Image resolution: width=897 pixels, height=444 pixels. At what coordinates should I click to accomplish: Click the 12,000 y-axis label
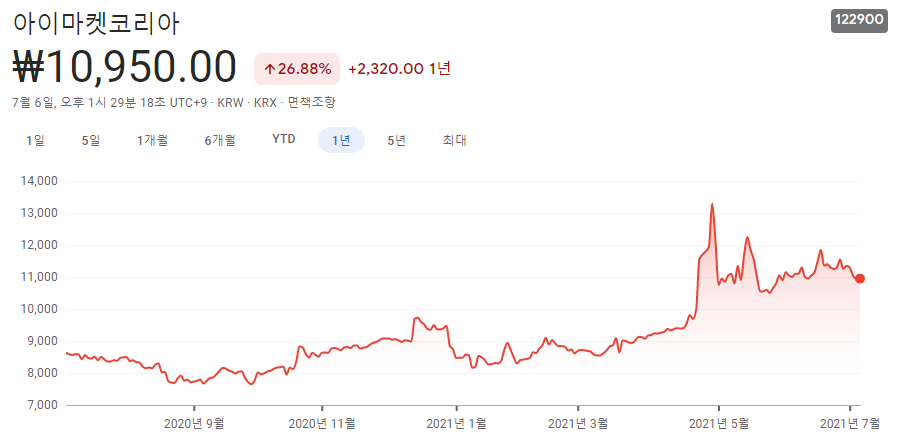(x=40, y=245)
